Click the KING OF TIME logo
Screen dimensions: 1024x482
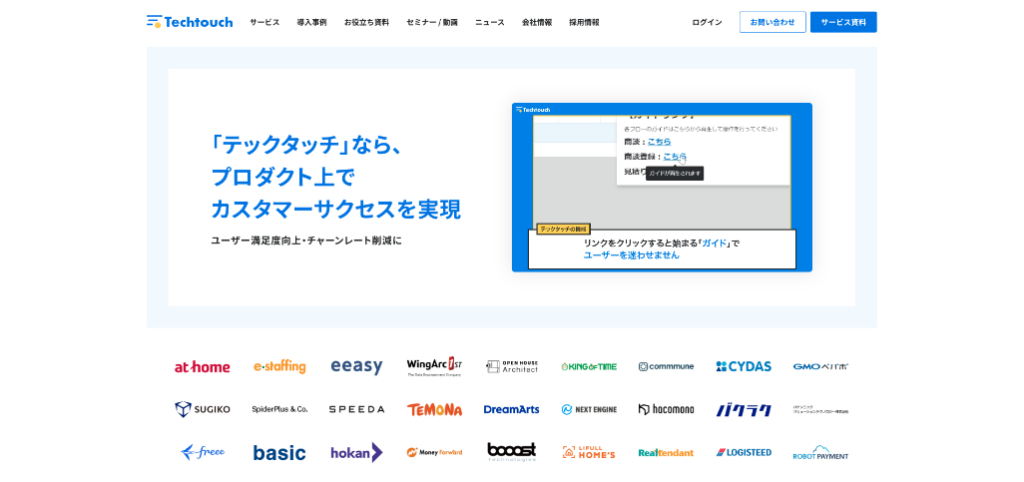(589, 366)
